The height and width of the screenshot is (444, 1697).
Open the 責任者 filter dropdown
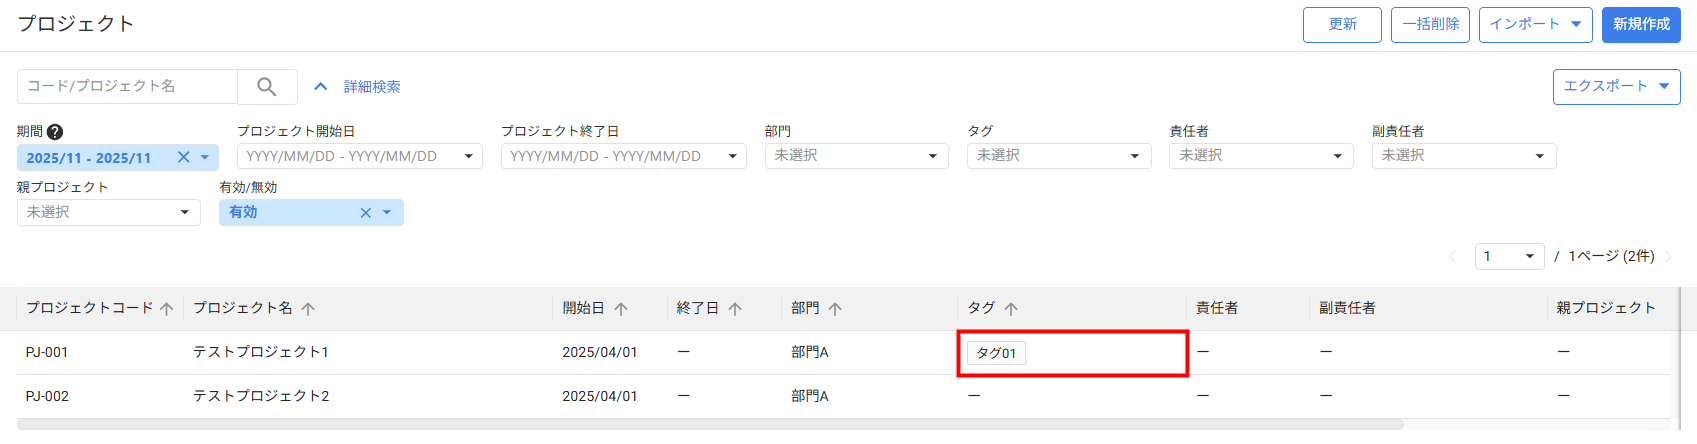tap(1260, 156)
